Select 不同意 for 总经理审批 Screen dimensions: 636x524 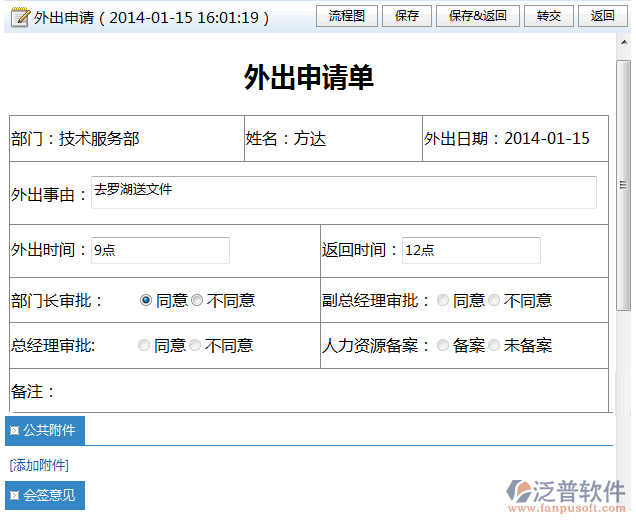tap(195, 345)
